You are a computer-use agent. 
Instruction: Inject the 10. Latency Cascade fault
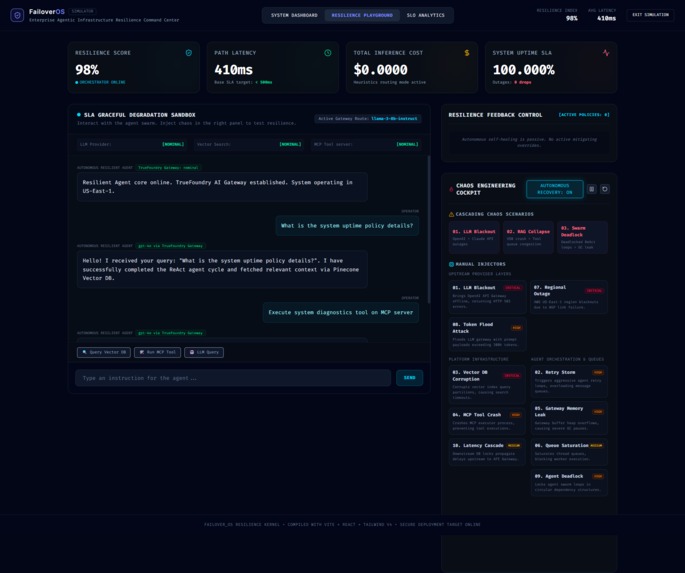[x=487, y=452]
